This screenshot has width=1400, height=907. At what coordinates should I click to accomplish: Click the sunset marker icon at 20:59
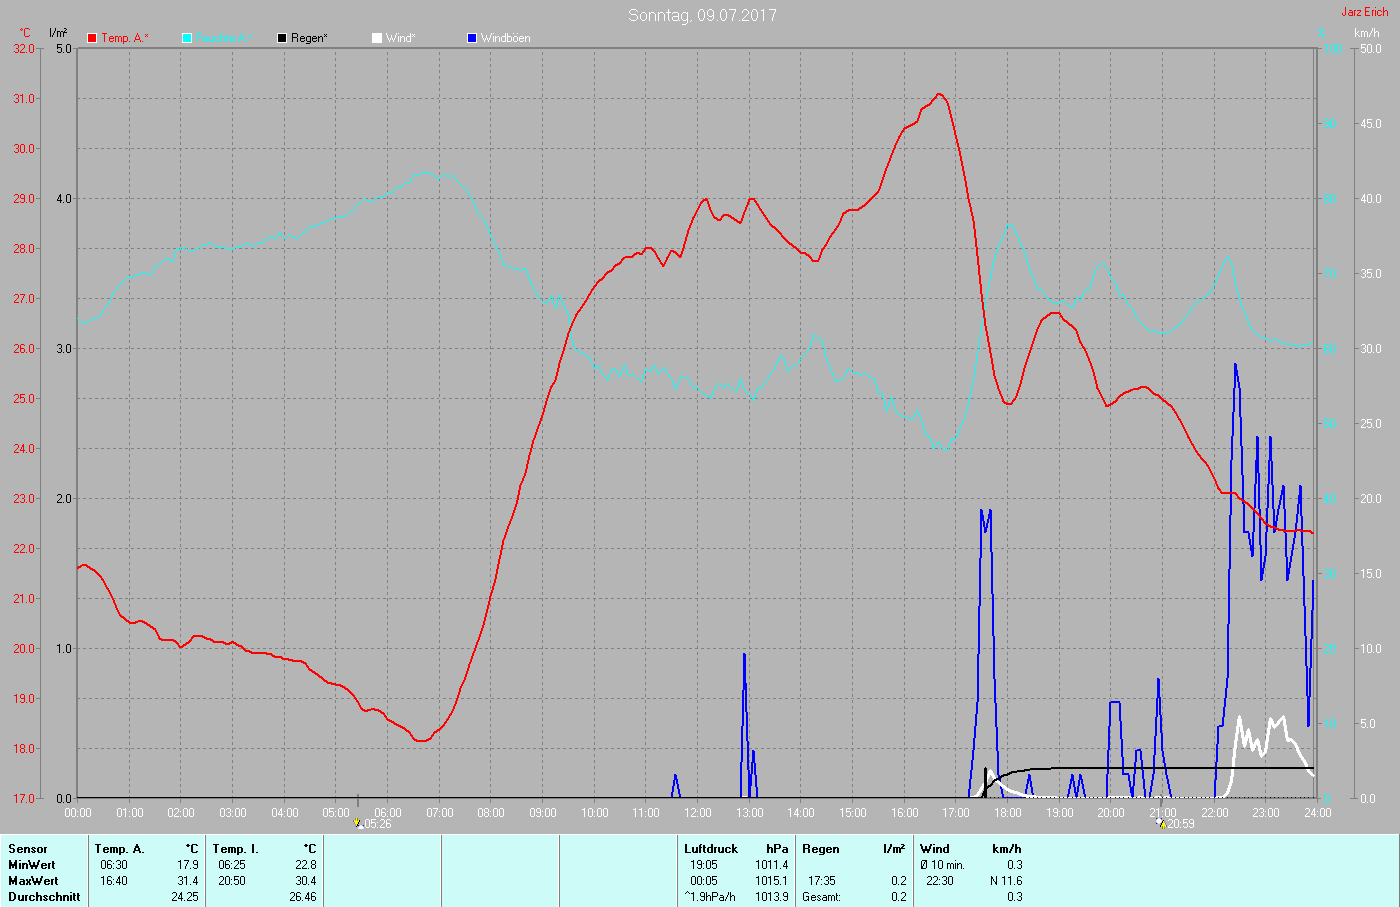click(1161, 823)
